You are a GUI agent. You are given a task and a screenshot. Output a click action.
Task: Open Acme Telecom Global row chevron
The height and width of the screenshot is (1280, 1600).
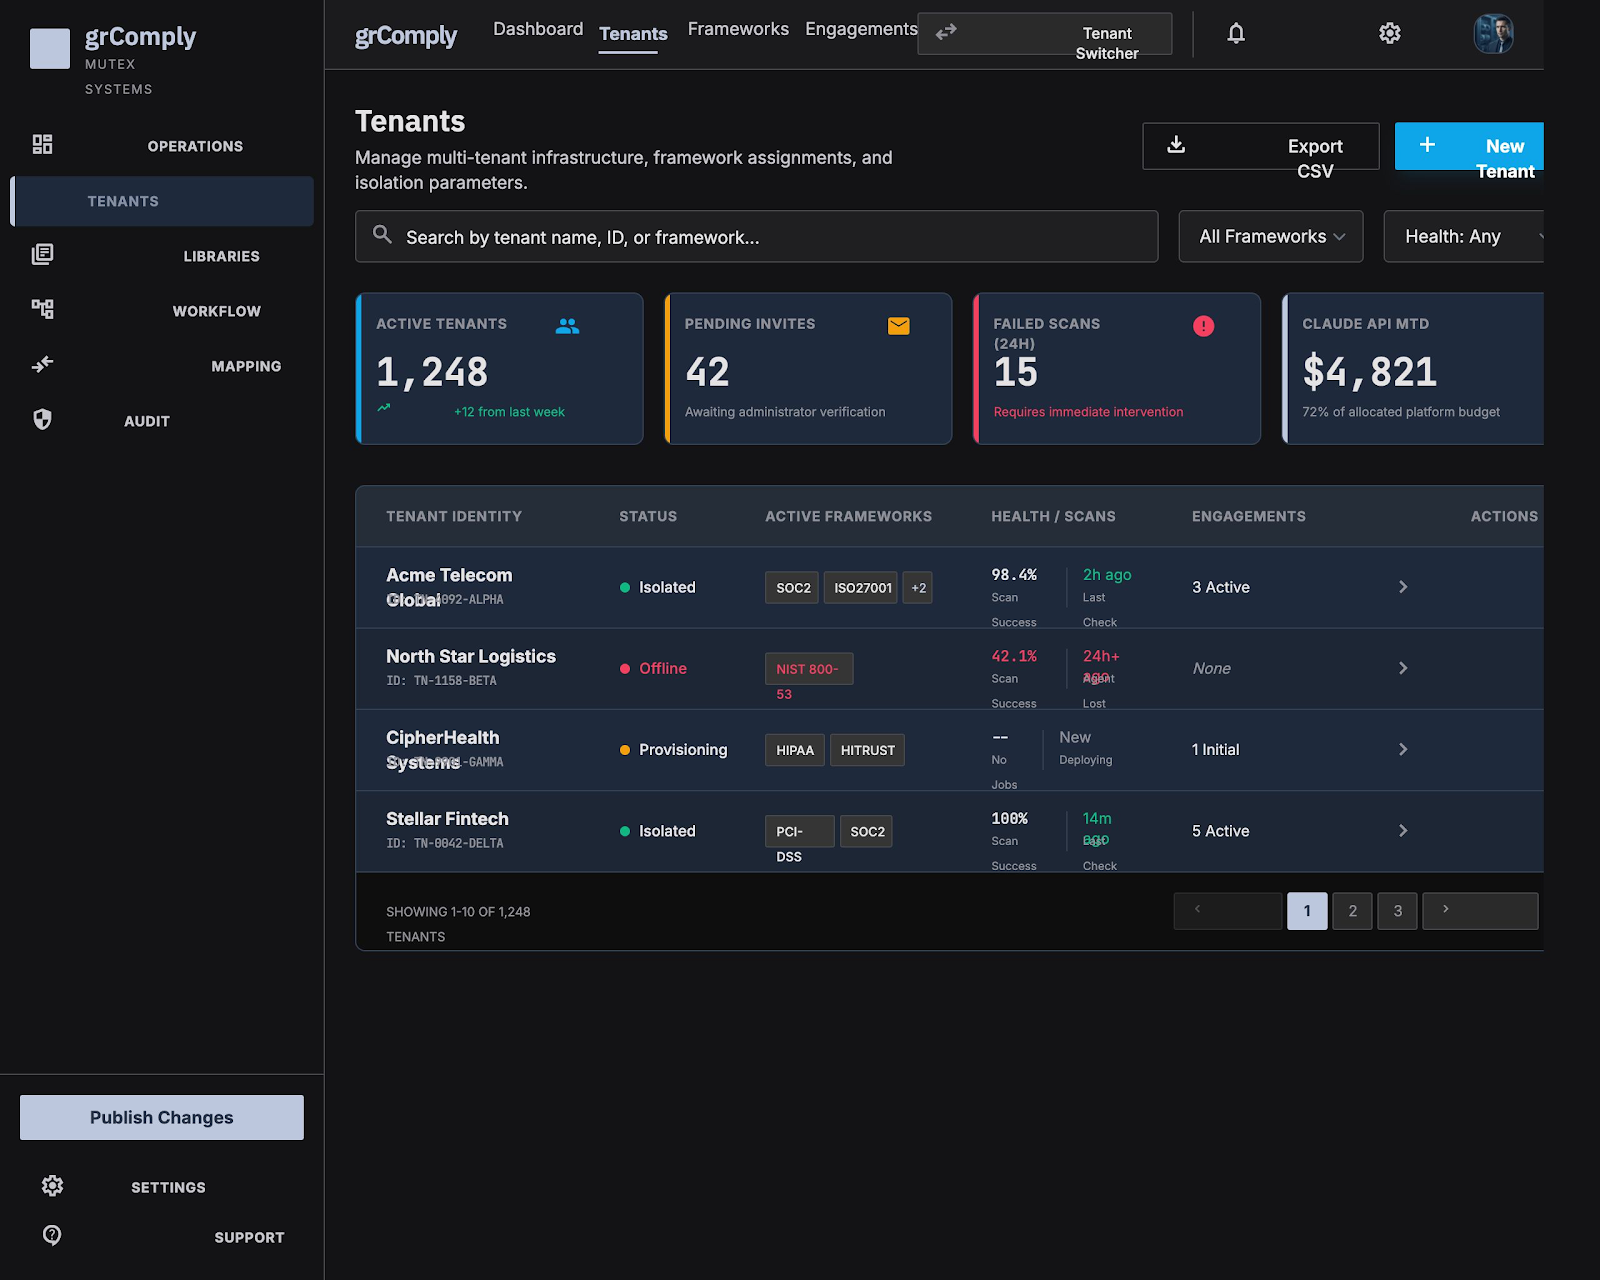click(x=1403, y=587)
